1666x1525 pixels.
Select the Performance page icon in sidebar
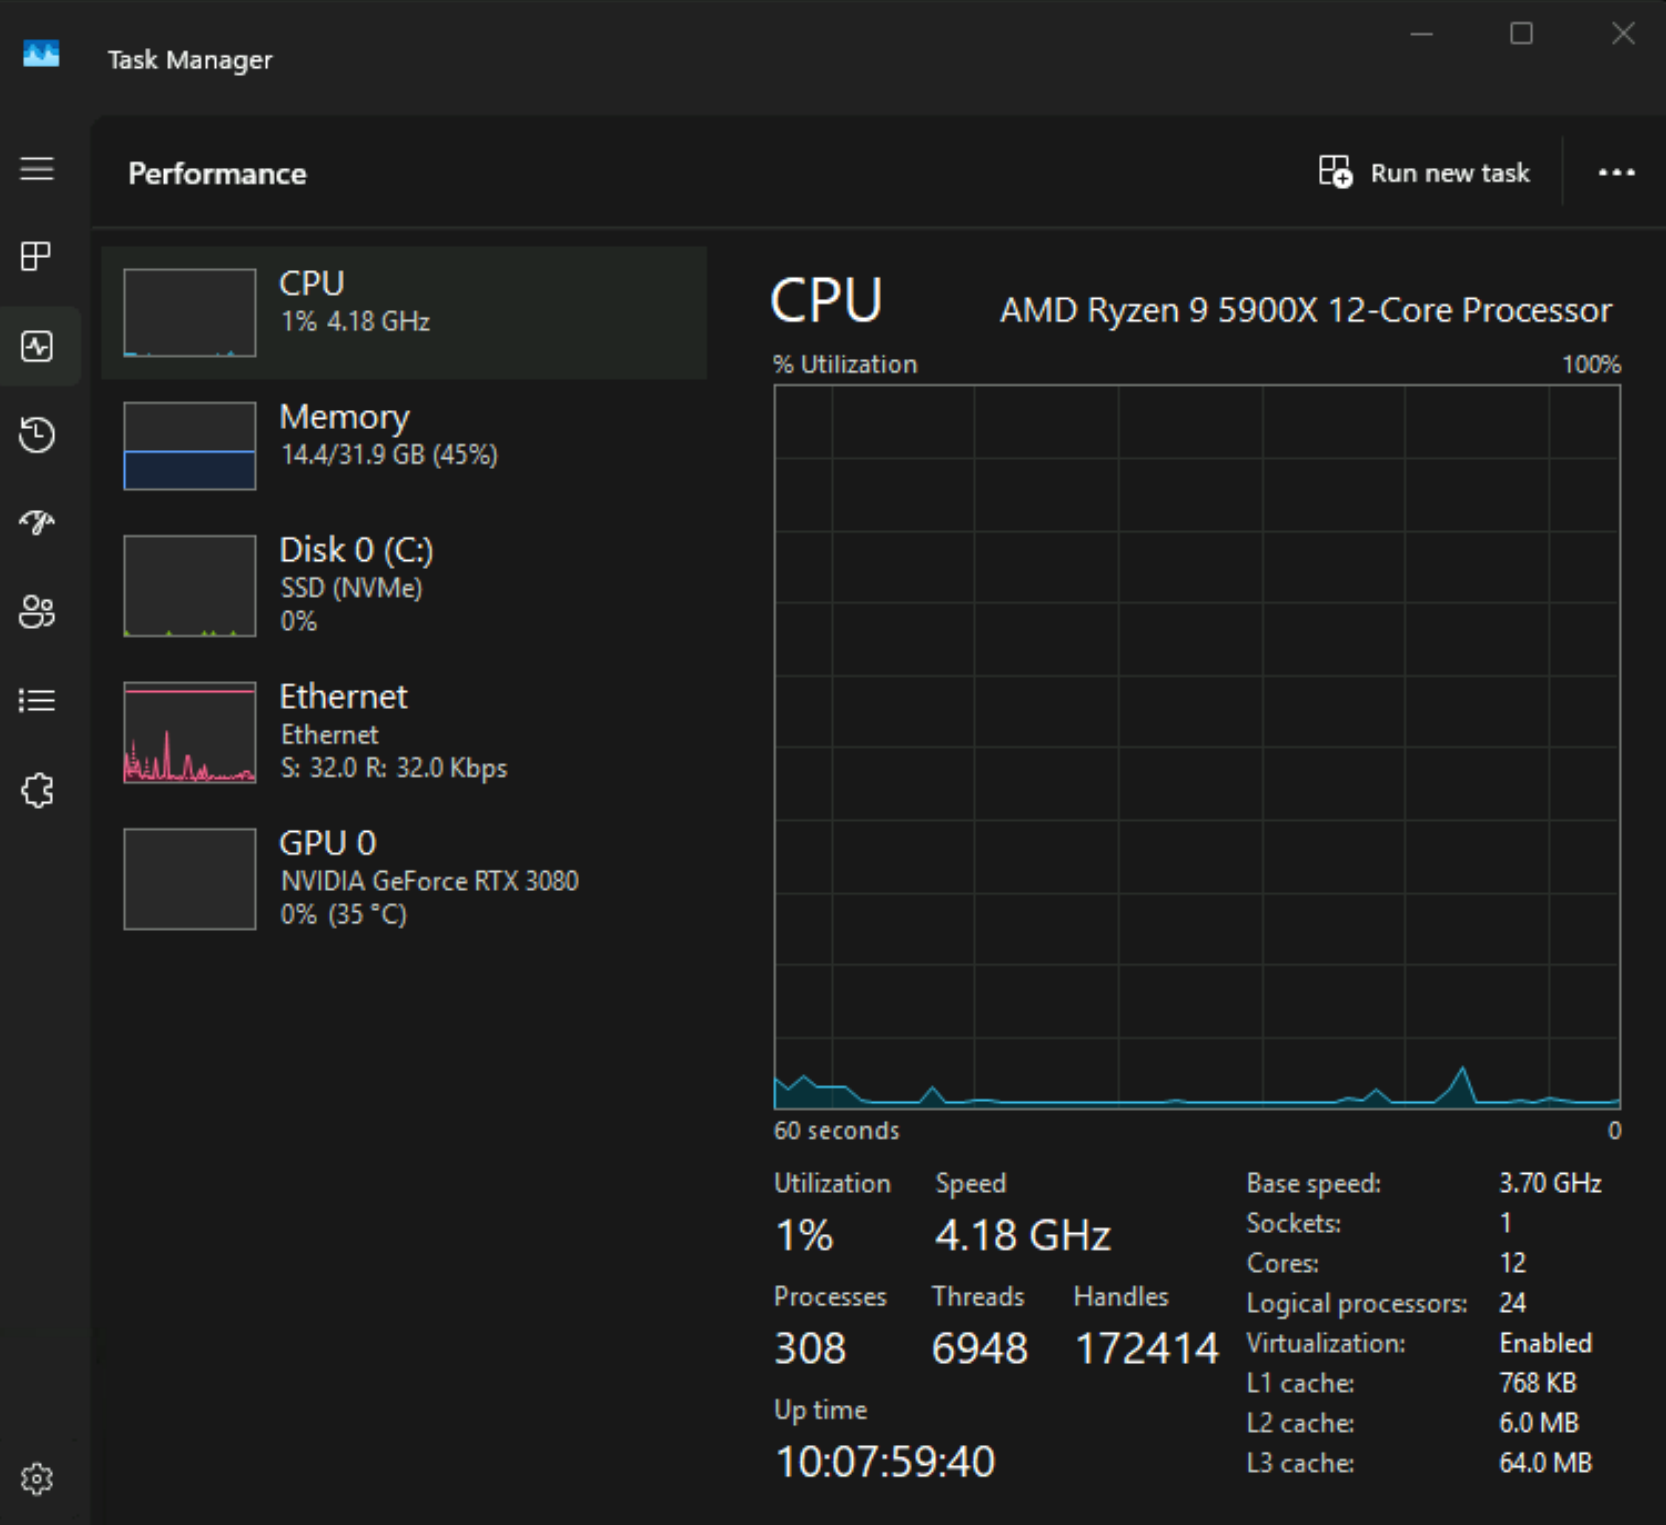click(37, 346)
